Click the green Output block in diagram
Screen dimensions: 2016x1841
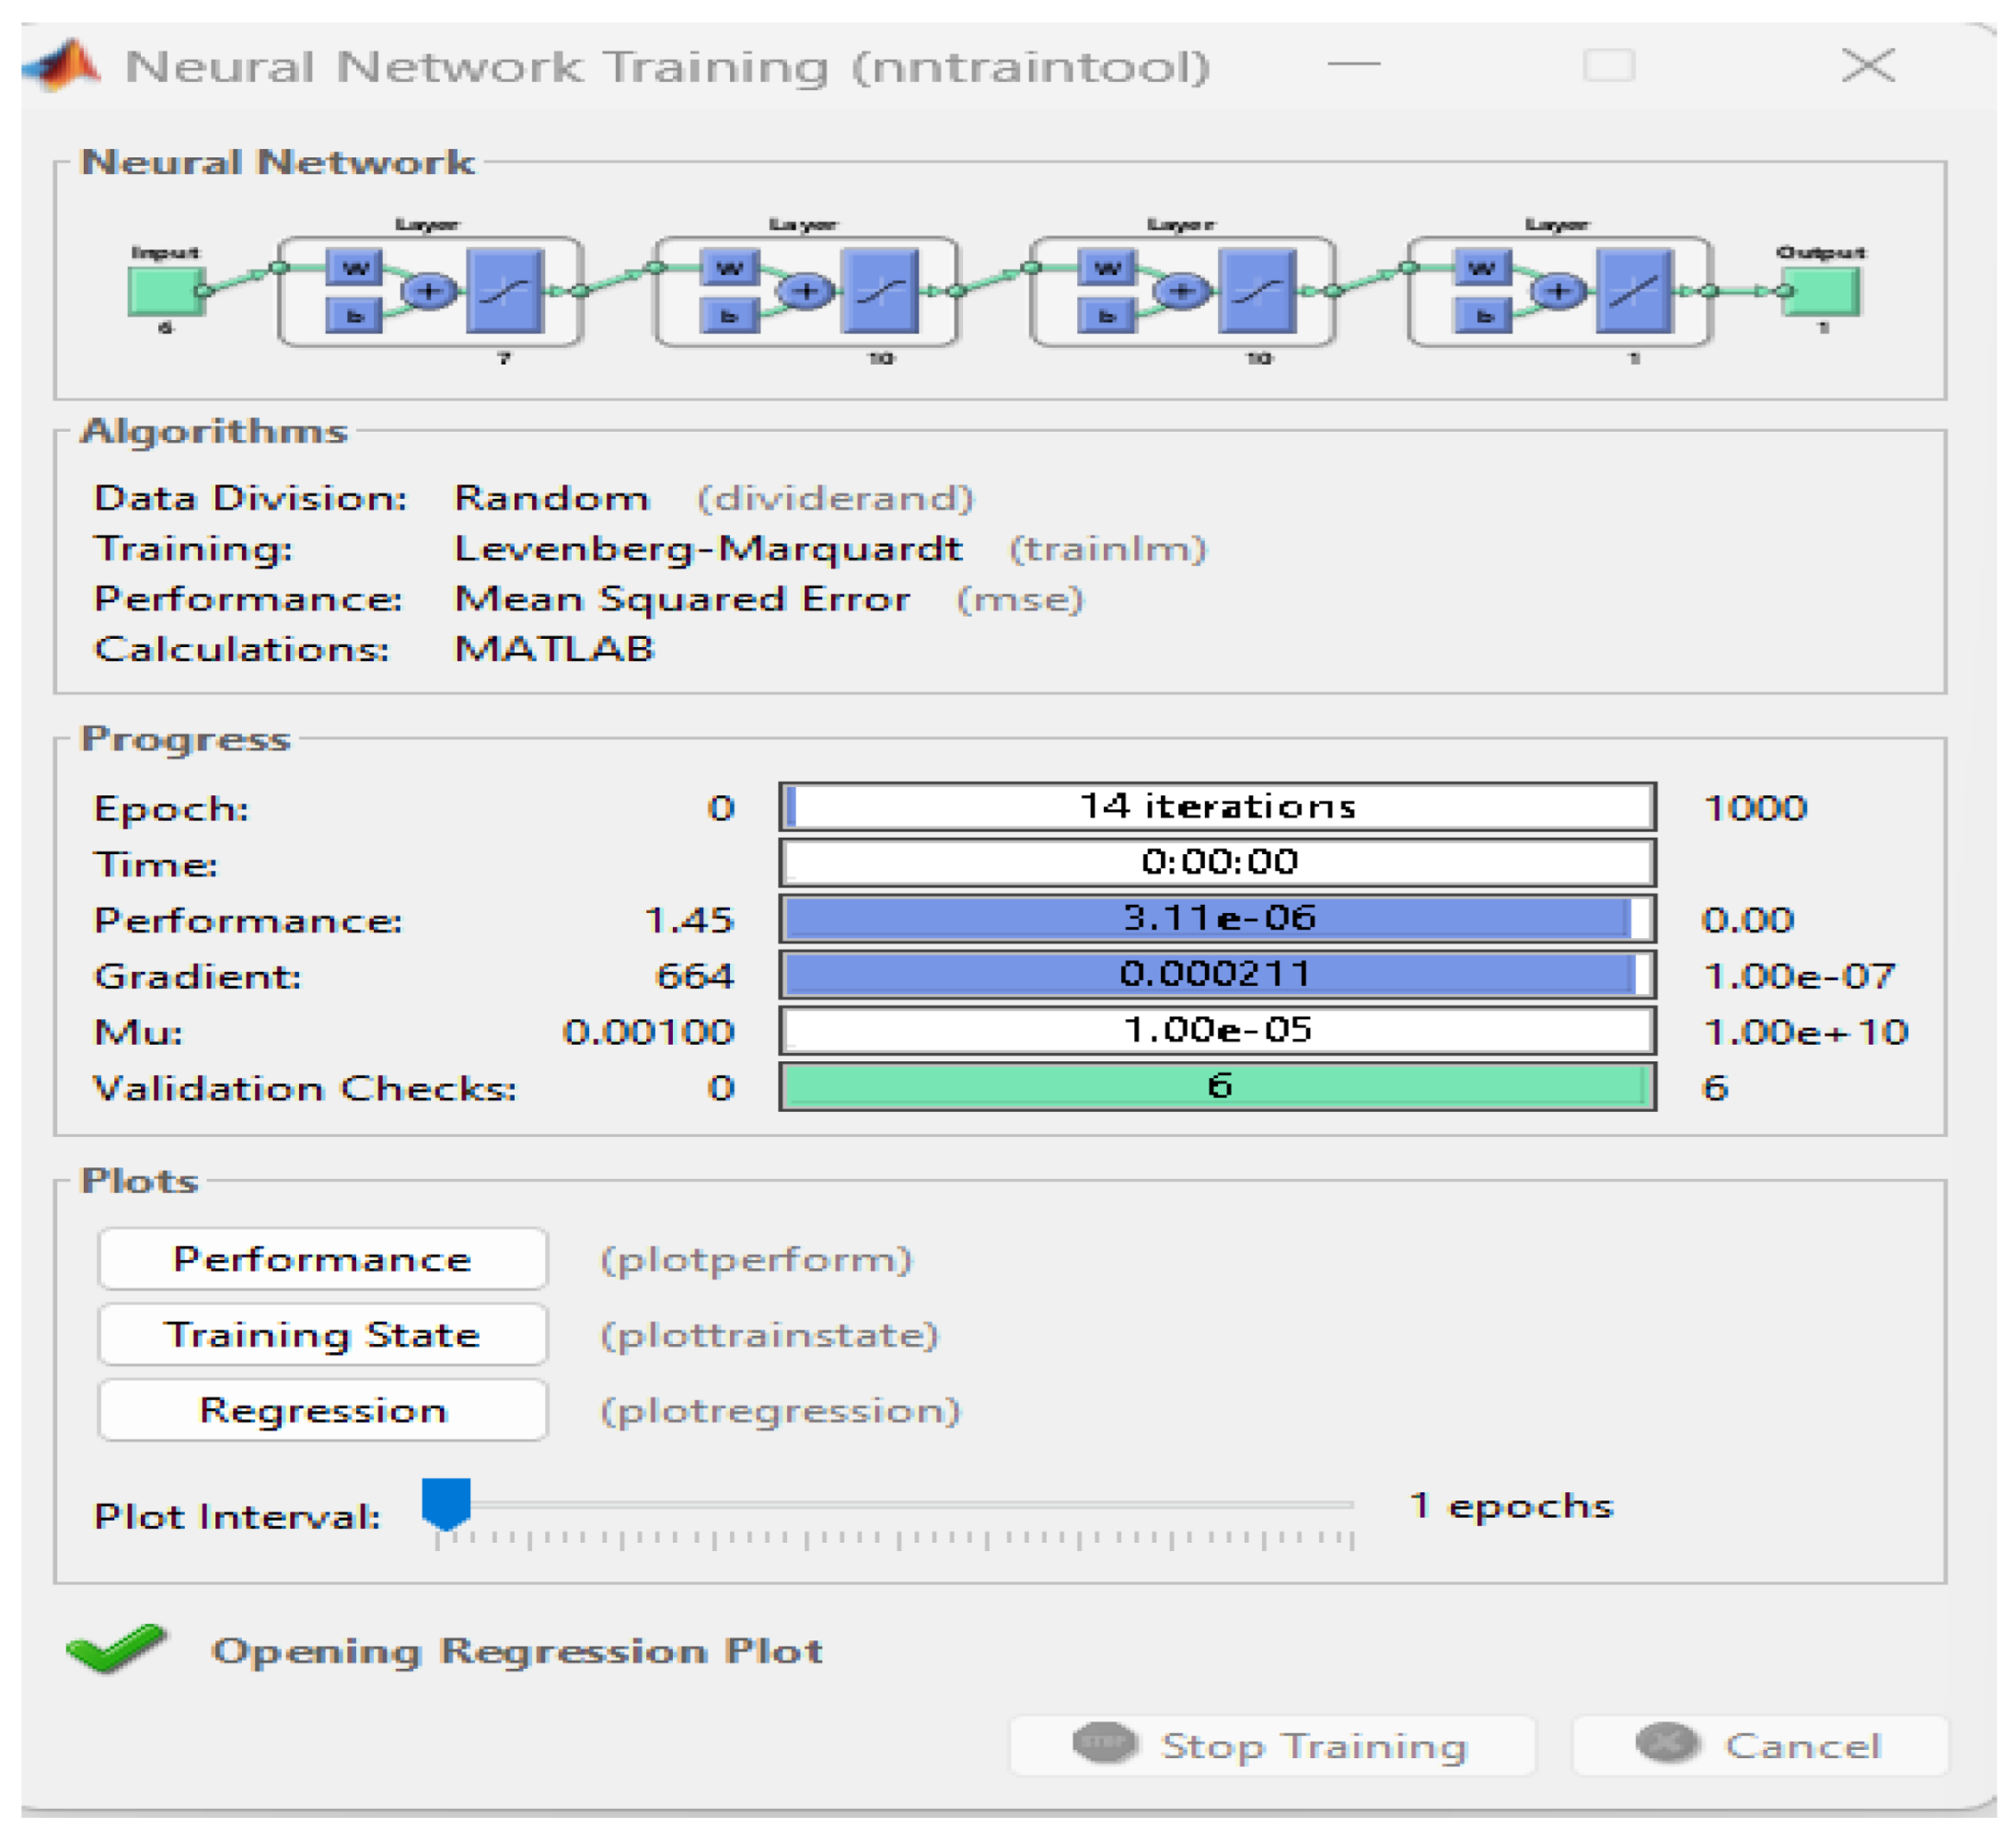[x=1822, y=291]
